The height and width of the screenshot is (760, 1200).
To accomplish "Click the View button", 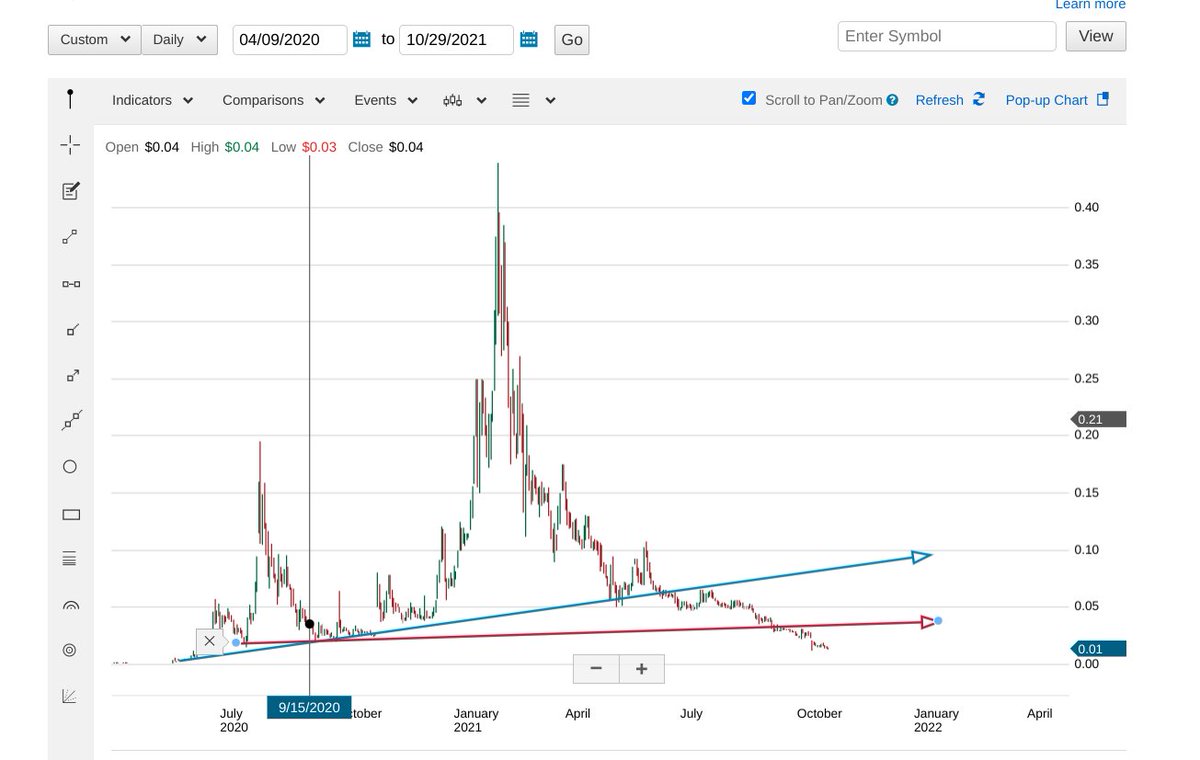I will tap(1096, 36).
